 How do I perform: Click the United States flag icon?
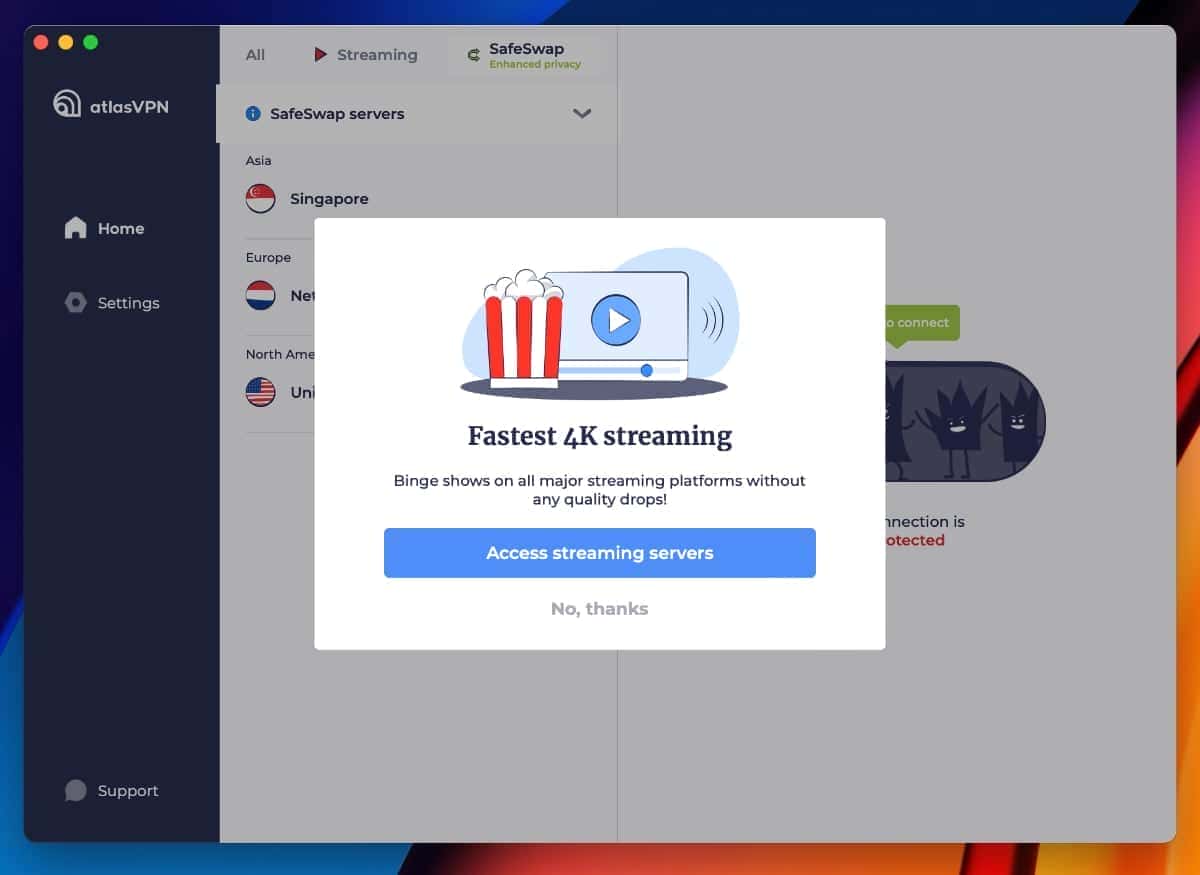point(261,392)
